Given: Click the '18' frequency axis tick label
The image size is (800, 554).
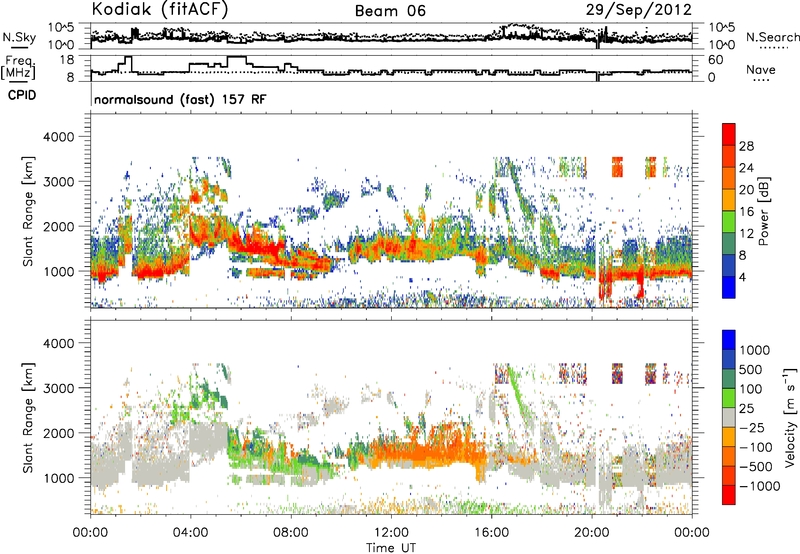Looking at the screenshot, I should click(67, 60).
